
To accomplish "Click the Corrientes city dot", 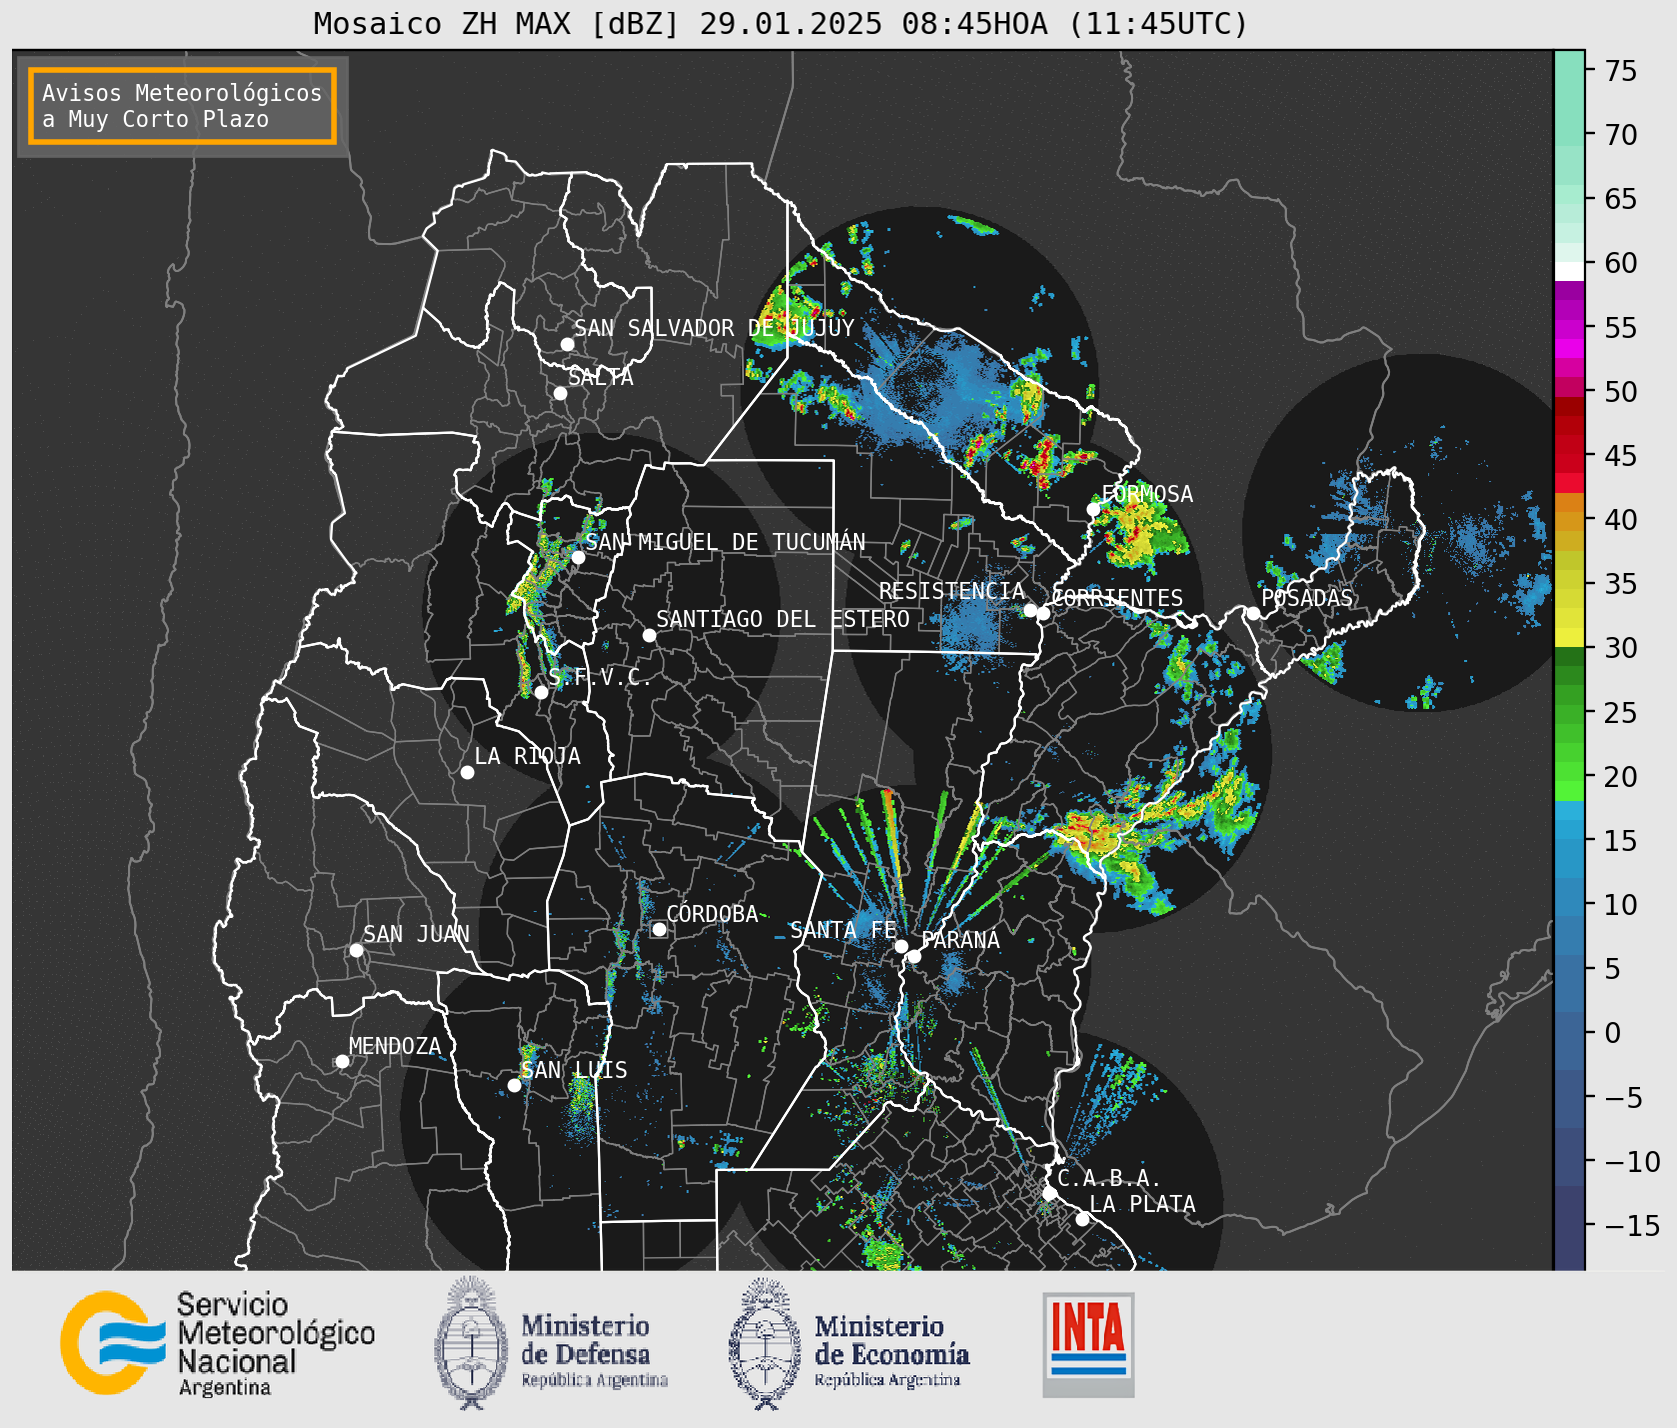I will point(1043,613).
